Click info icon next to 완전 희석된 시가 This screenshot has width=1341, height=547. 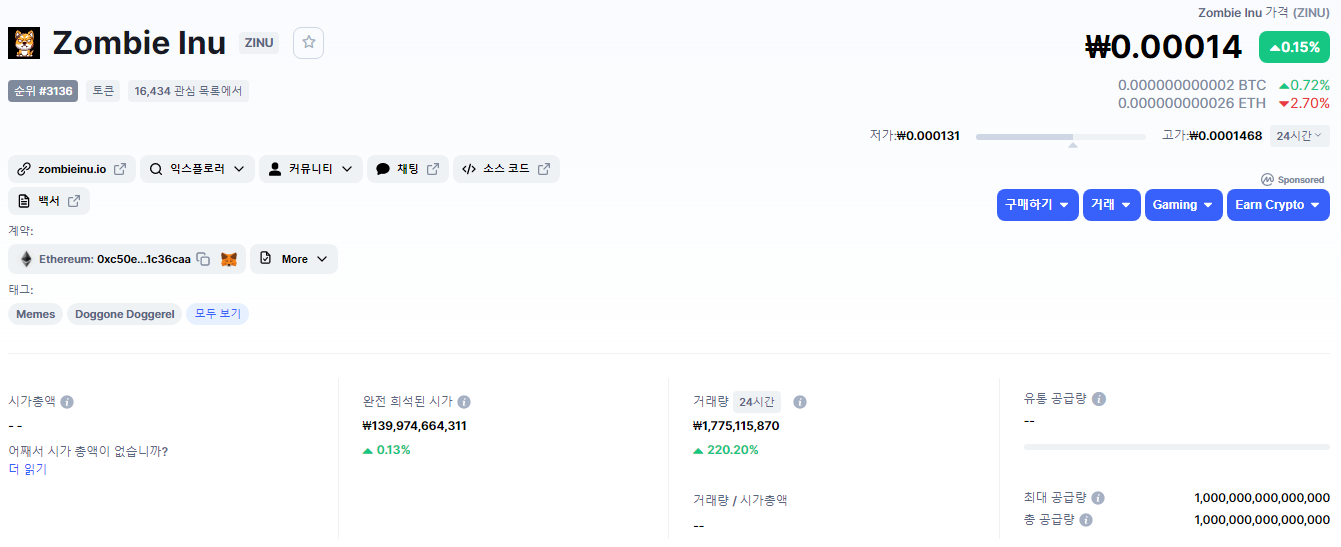464,402
